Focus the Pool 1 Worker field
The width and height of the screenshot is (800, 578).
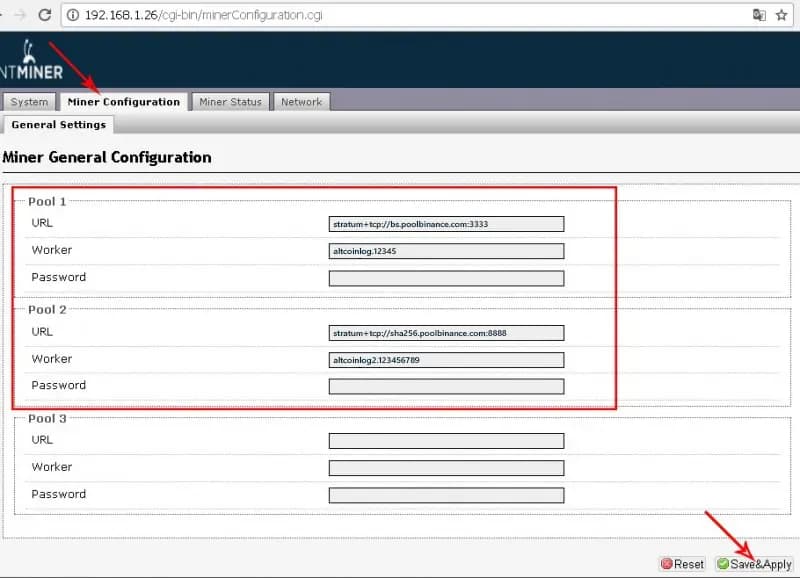coord(446,251)
